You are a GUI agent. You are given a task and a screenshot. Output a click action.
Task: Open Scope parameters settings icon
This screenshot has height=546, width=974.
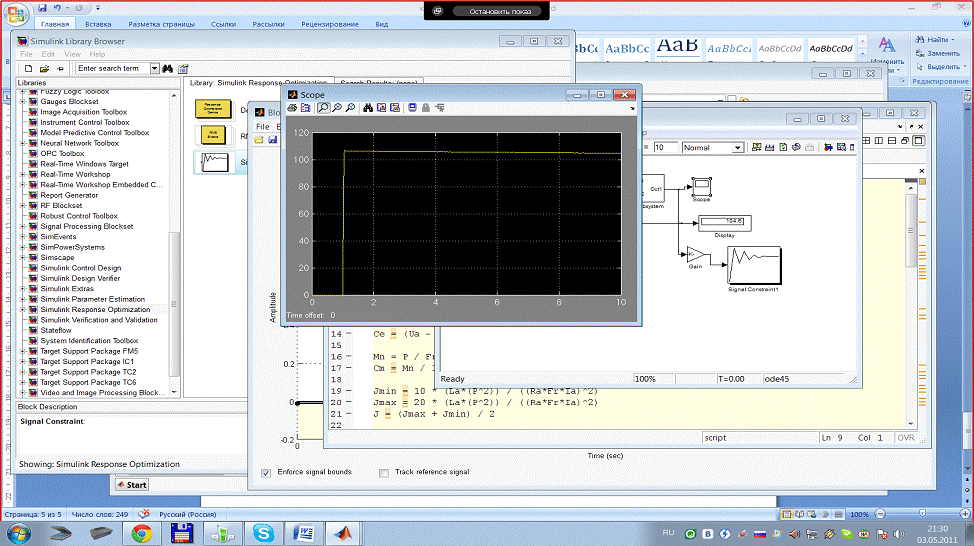(306, 107)
